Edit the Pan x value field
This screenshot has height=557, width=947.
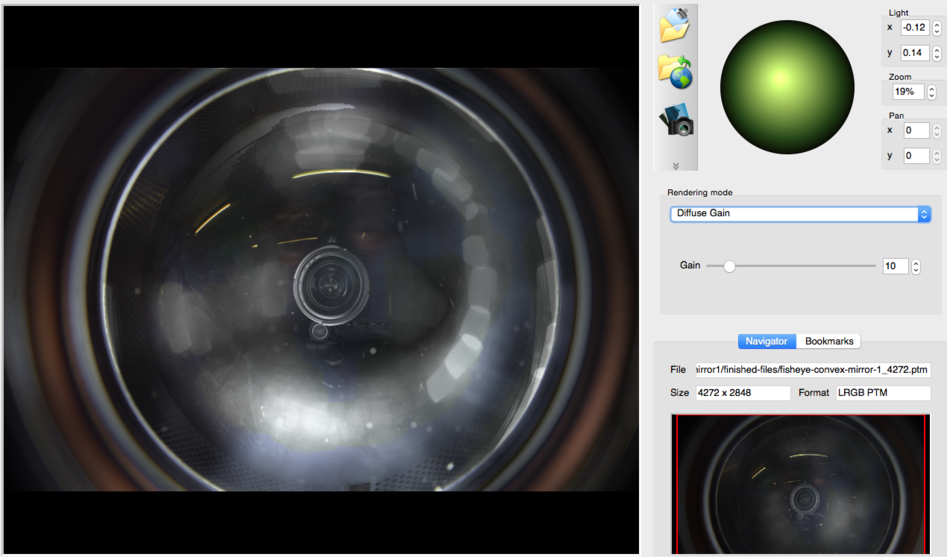[916, 130]
